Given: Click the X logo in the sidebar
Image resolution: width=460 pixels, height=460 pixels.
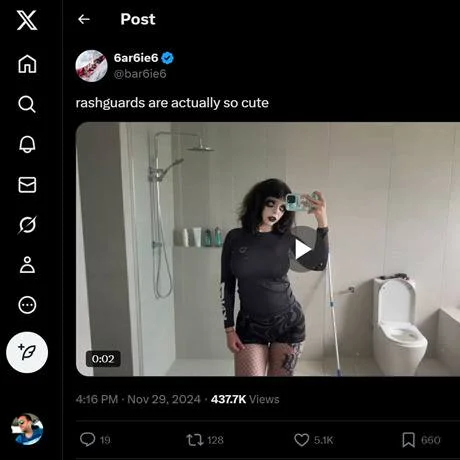Looking at the screenshot, I should (x=27, y=20).
